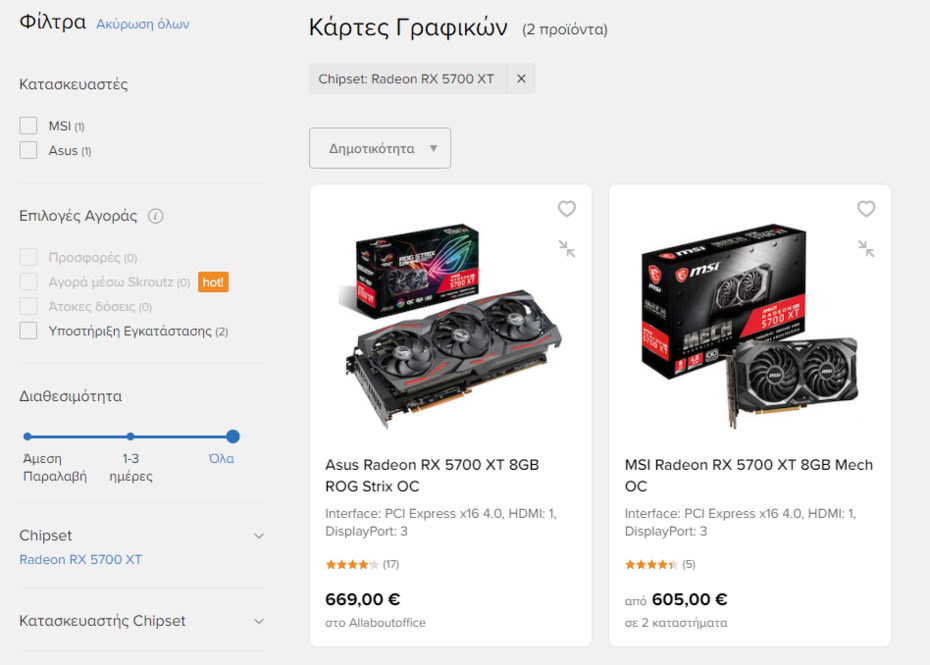The width and height of the screenshot is (930, 665).
Task: Collapse the Chipset filter section
Action: click(258, 536)
